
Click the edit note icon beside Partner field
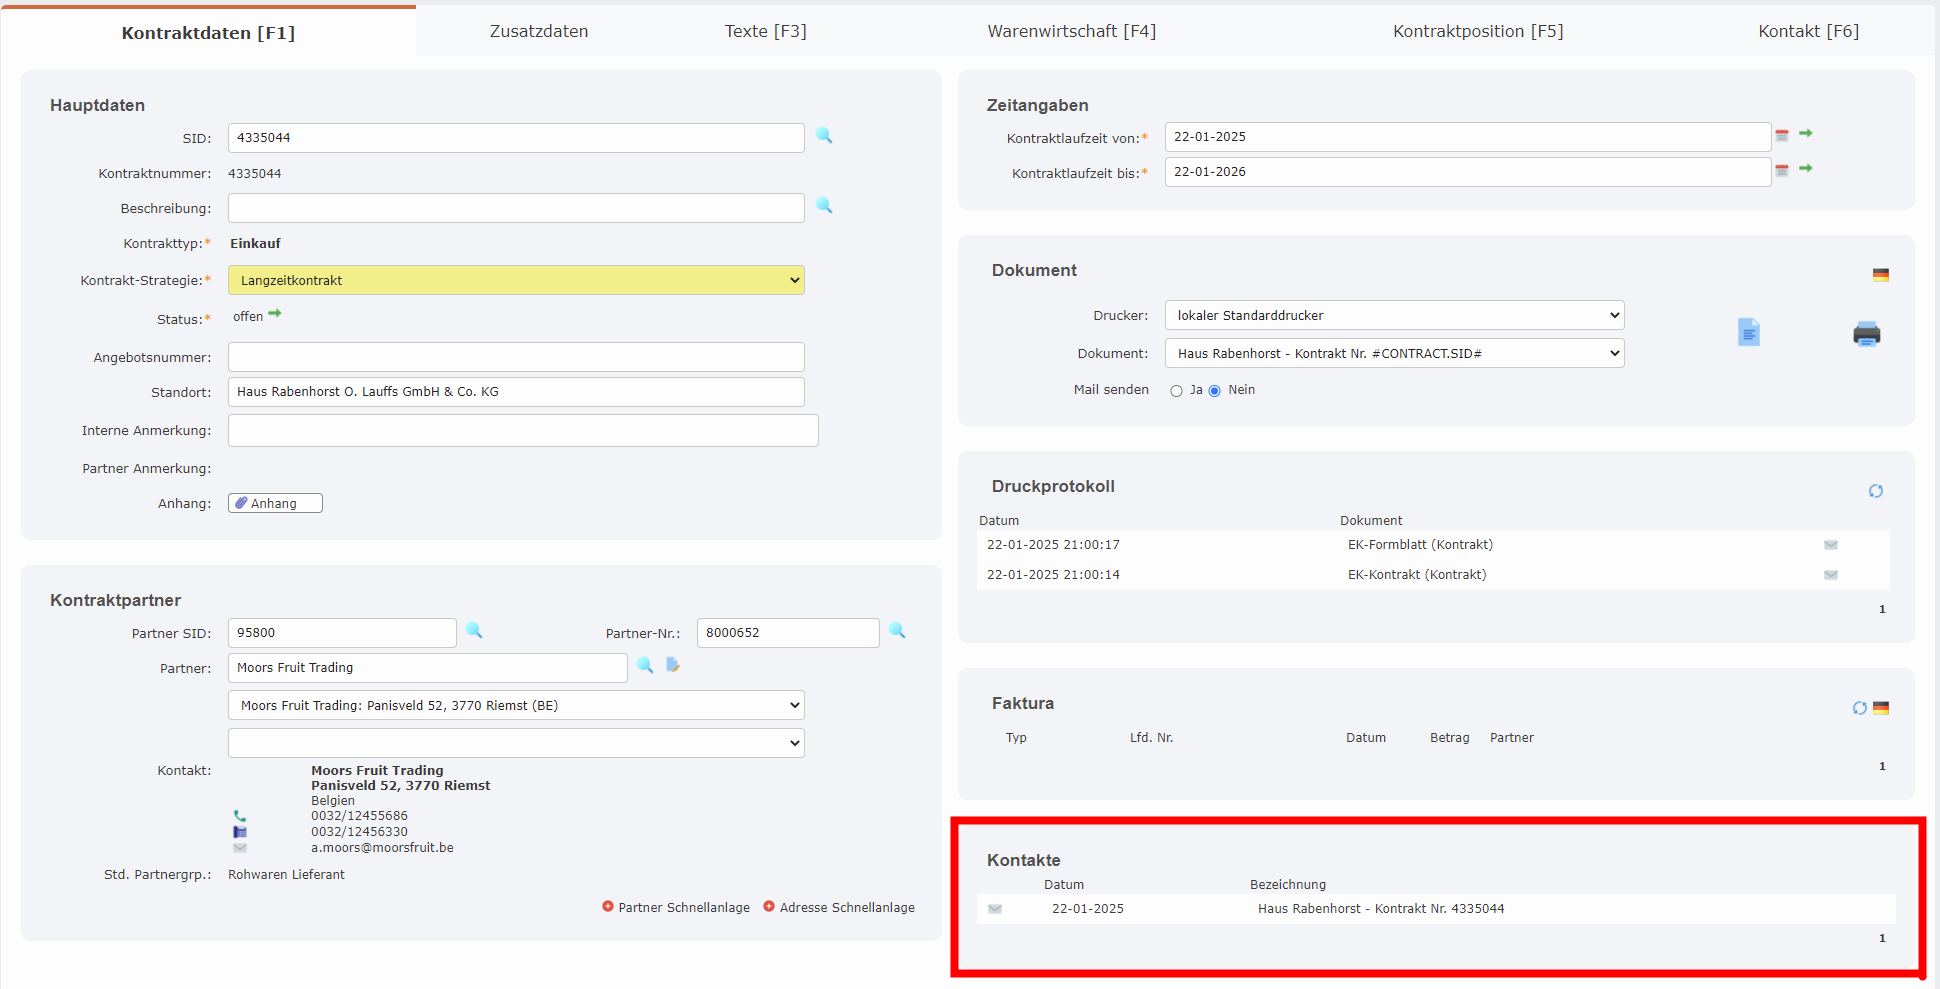672,665
